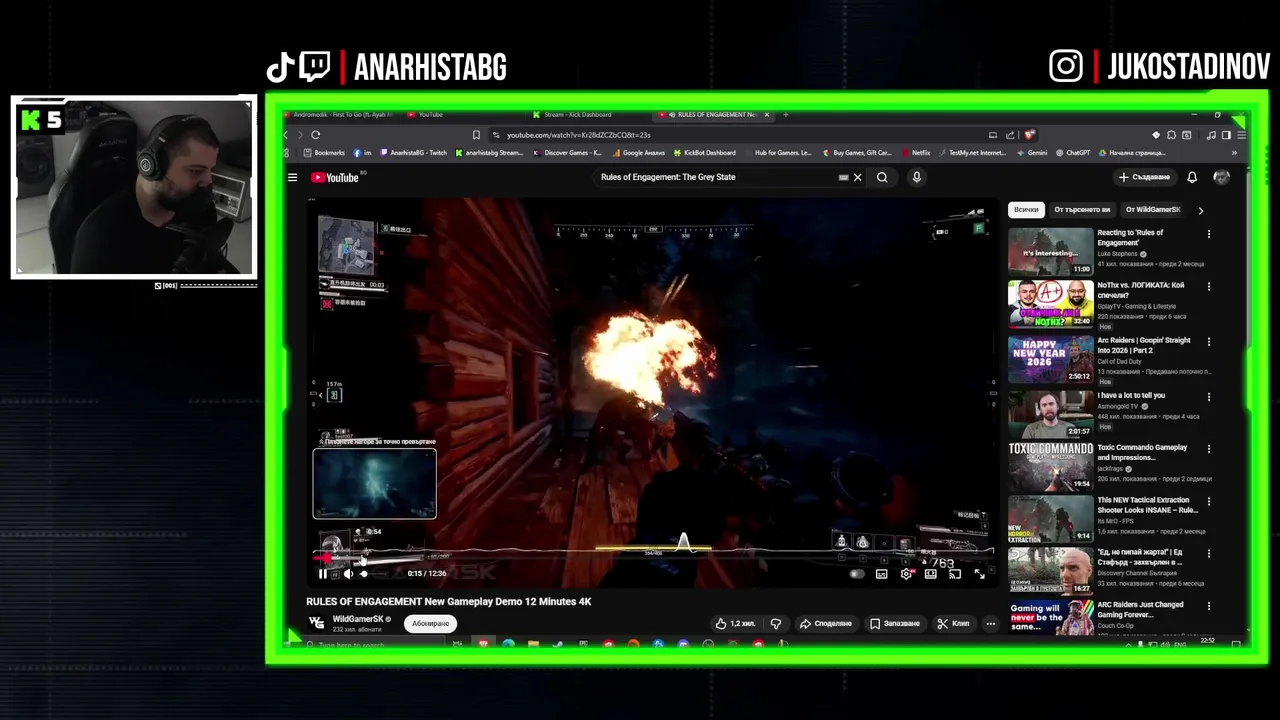Go back in the browser
This screenshot has height=720, width=1280.
(286, 134)
